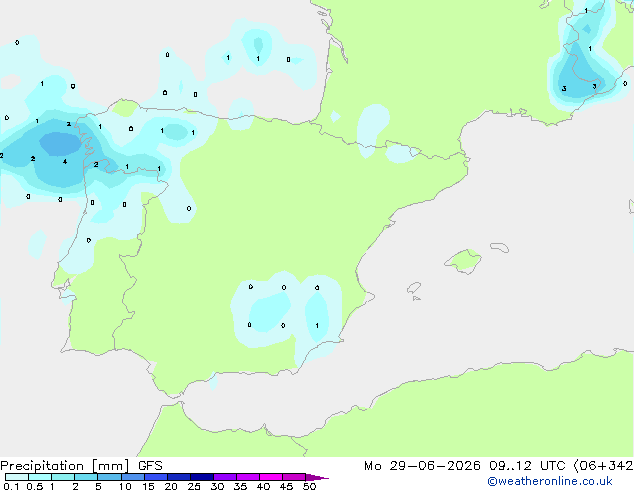
Task: Click the 30–35 mm purple swatch
Action: click(225, 477)
